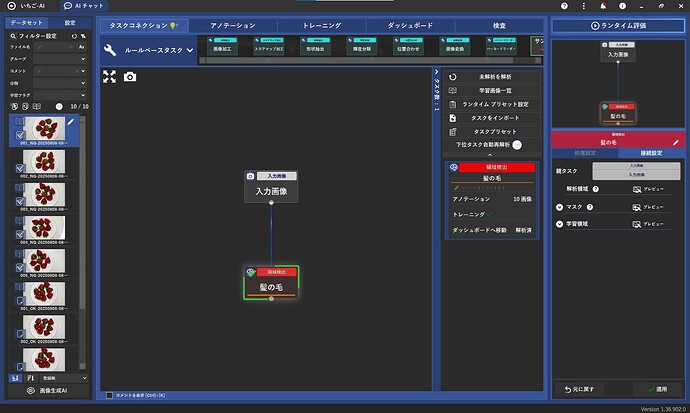Toggle the round switch beside 10 / 10
The height and width of the screenshot is (413, 690).
click(x=59, y=106)
